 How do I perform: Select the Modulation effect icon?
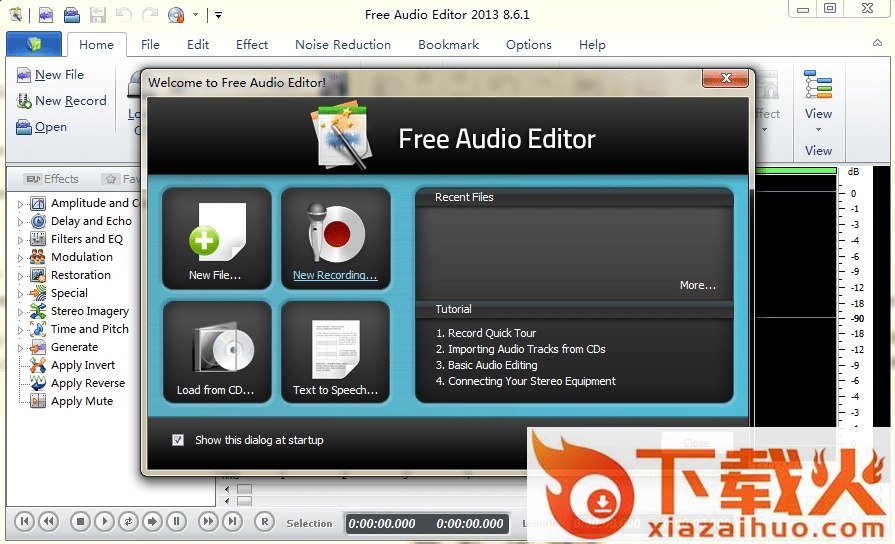click(38, 257)
